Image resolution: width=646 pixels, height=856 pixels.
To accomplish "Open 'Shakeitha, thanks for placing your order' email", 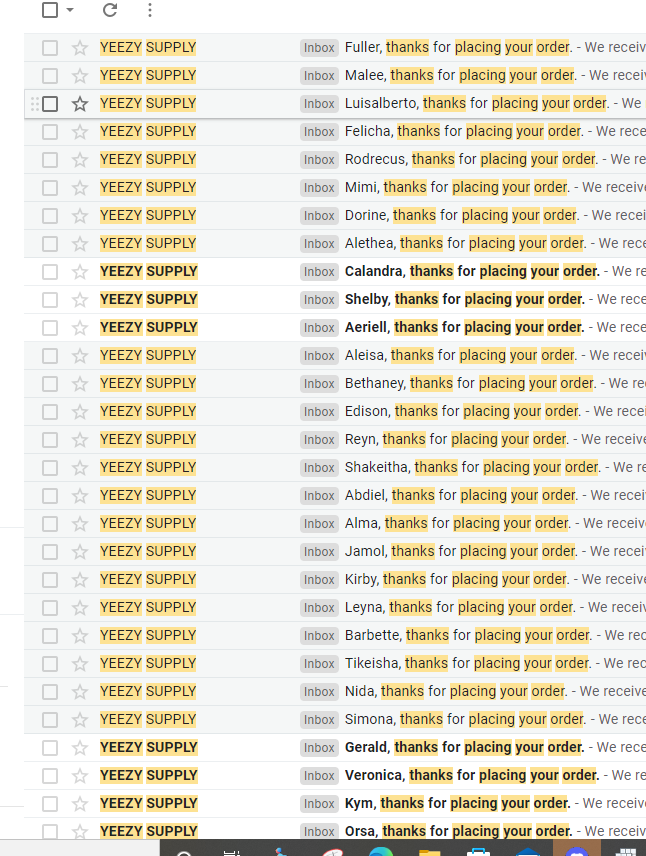I will pos(472,468).
